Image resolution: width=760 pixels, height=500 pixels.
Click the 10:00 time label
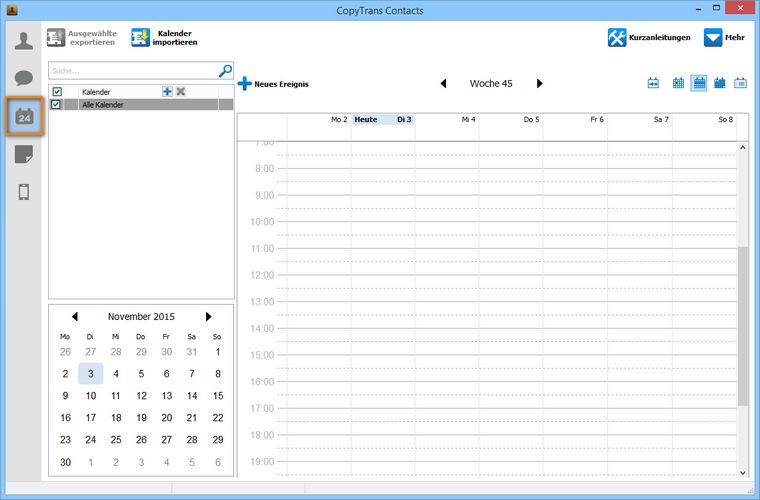point(262,222)
